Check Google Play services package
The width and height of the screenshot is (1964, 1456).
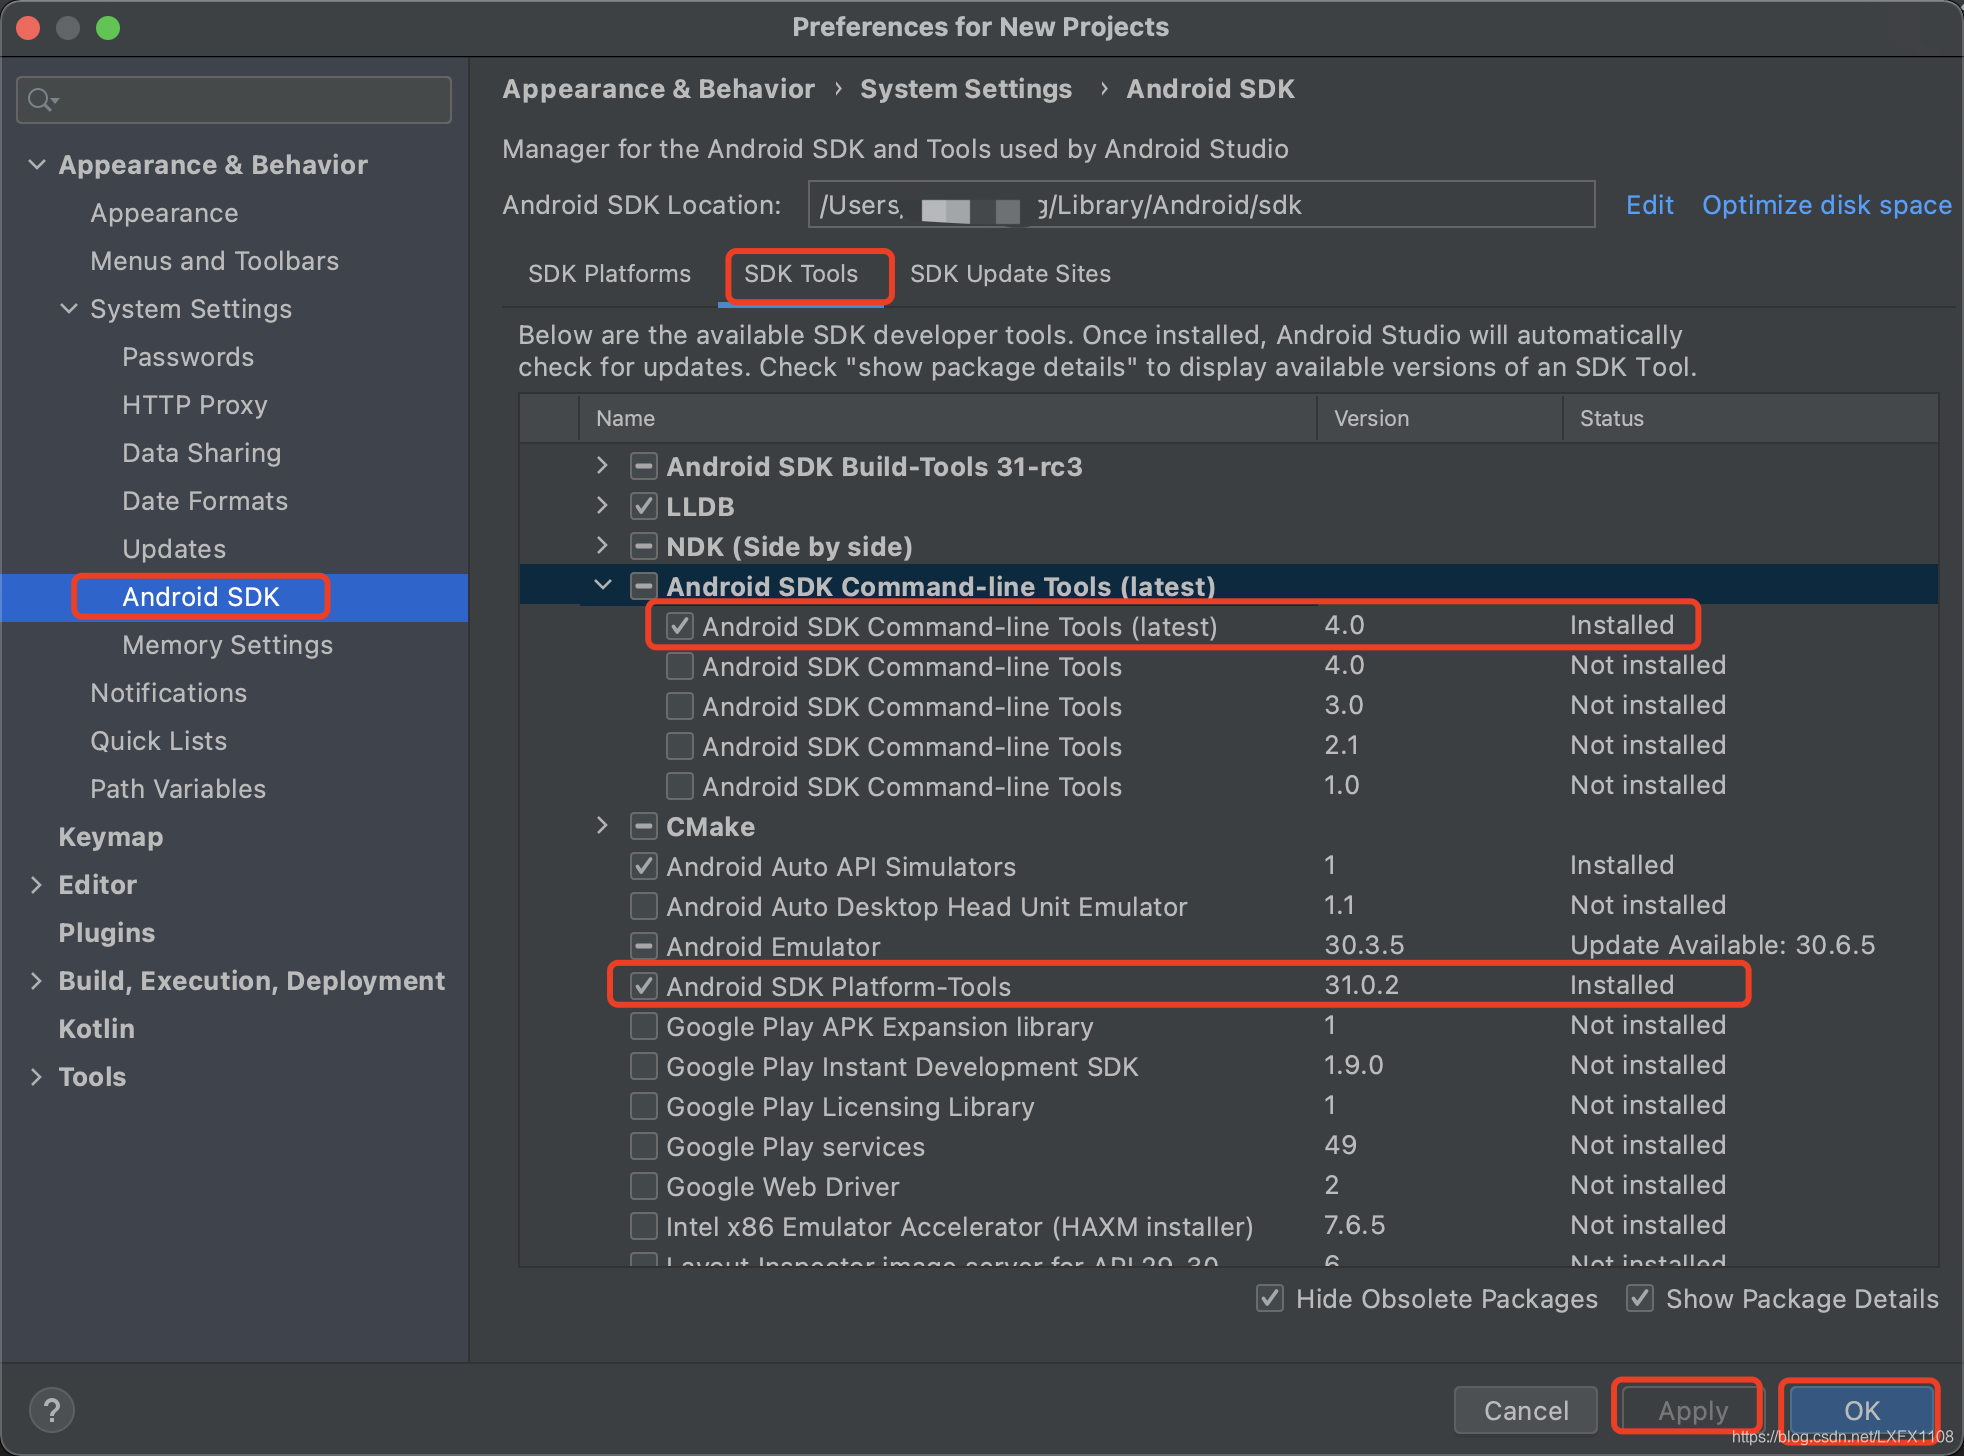coord(644,1147)
